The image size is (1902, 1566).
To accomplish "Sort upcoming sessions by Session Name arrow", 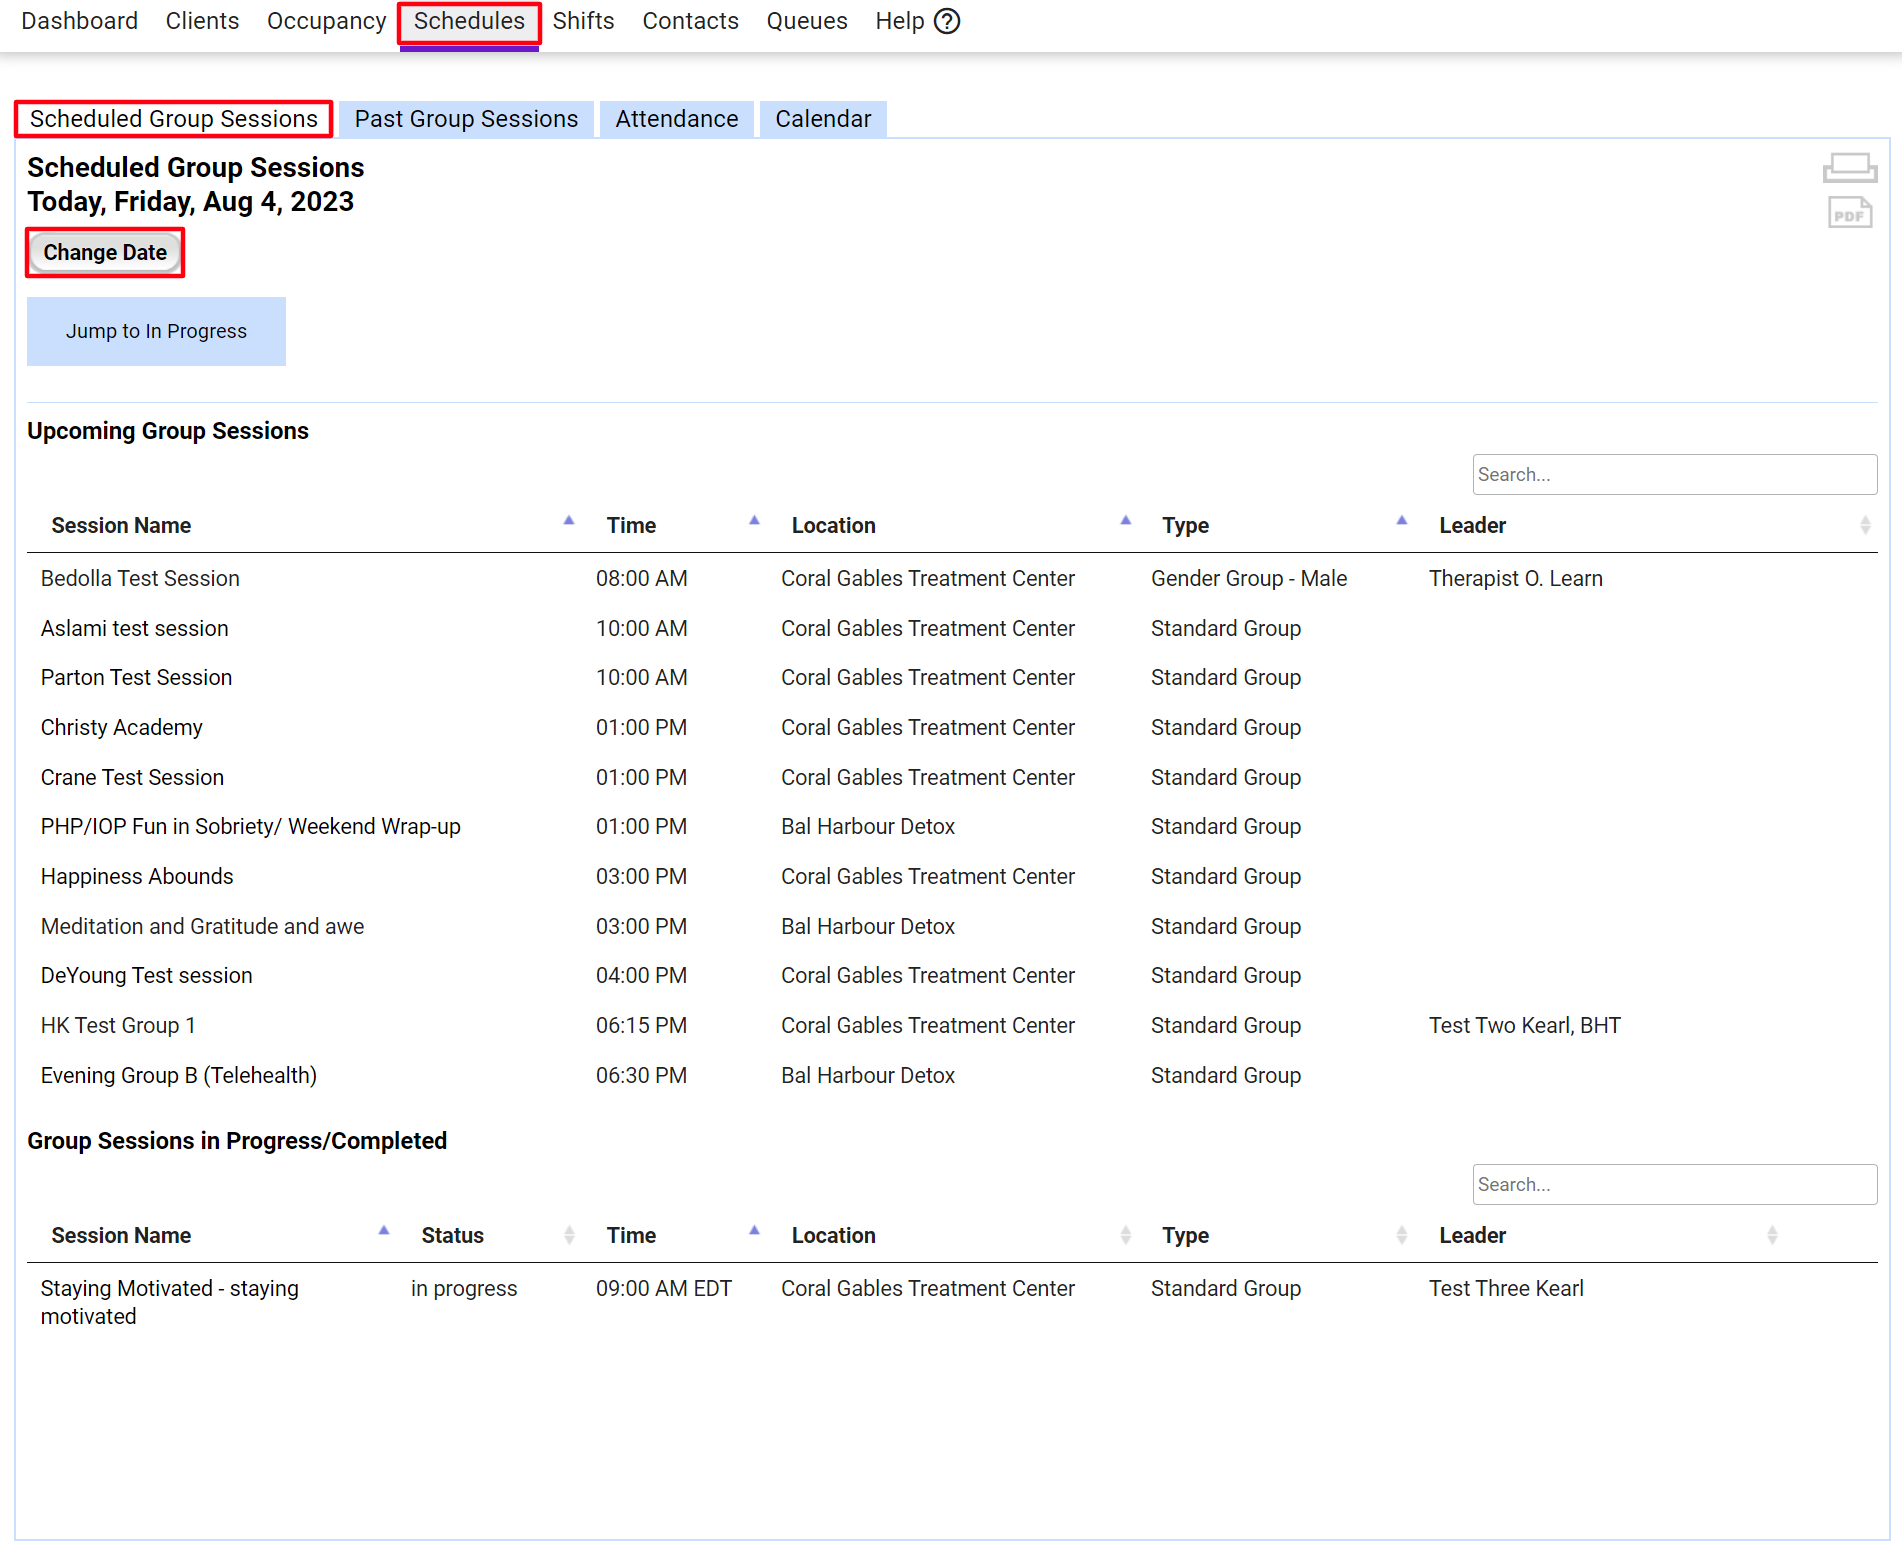I will (568, 521).
